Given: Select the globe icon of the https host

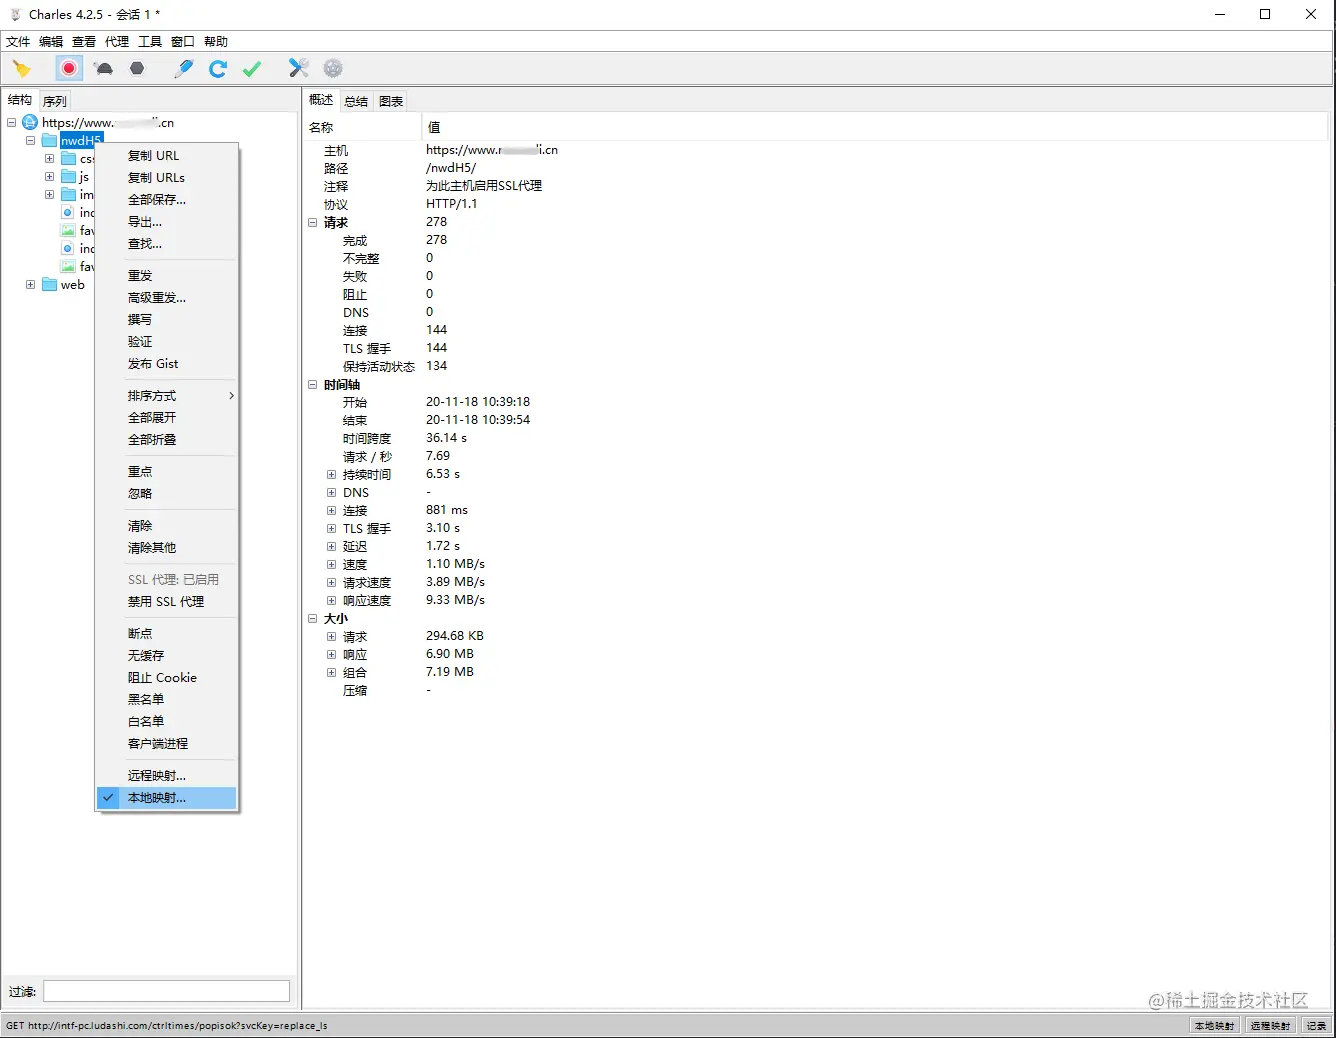Looking at the screenshot, I should tap(30, 123).
